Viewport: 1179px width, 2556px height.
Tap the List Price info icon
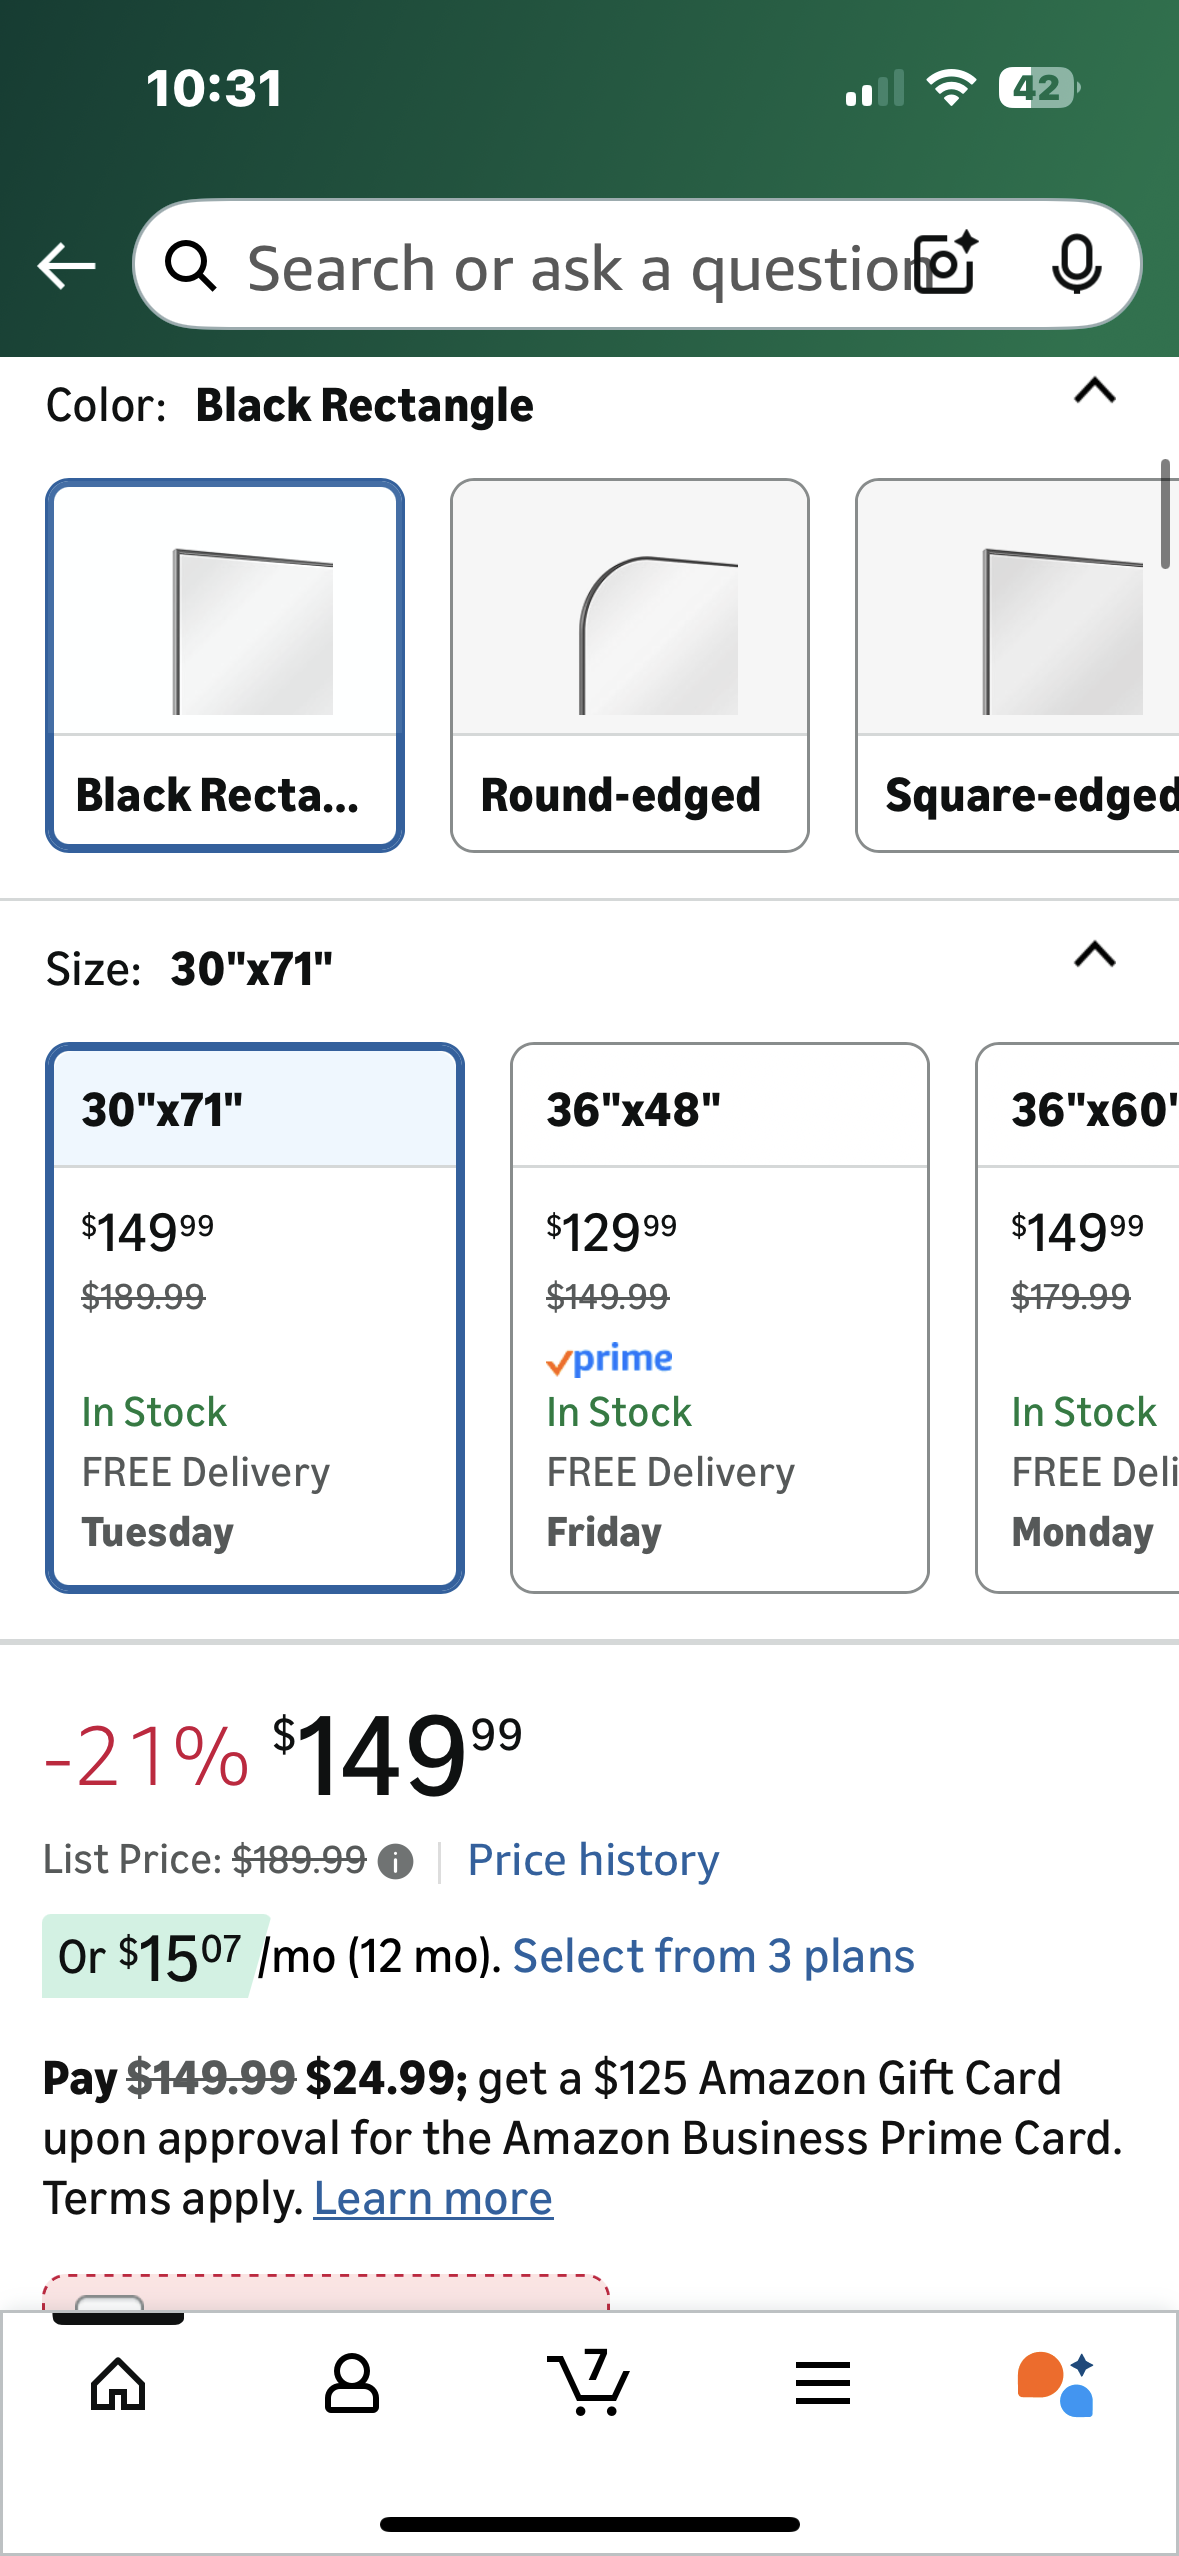396,1862
